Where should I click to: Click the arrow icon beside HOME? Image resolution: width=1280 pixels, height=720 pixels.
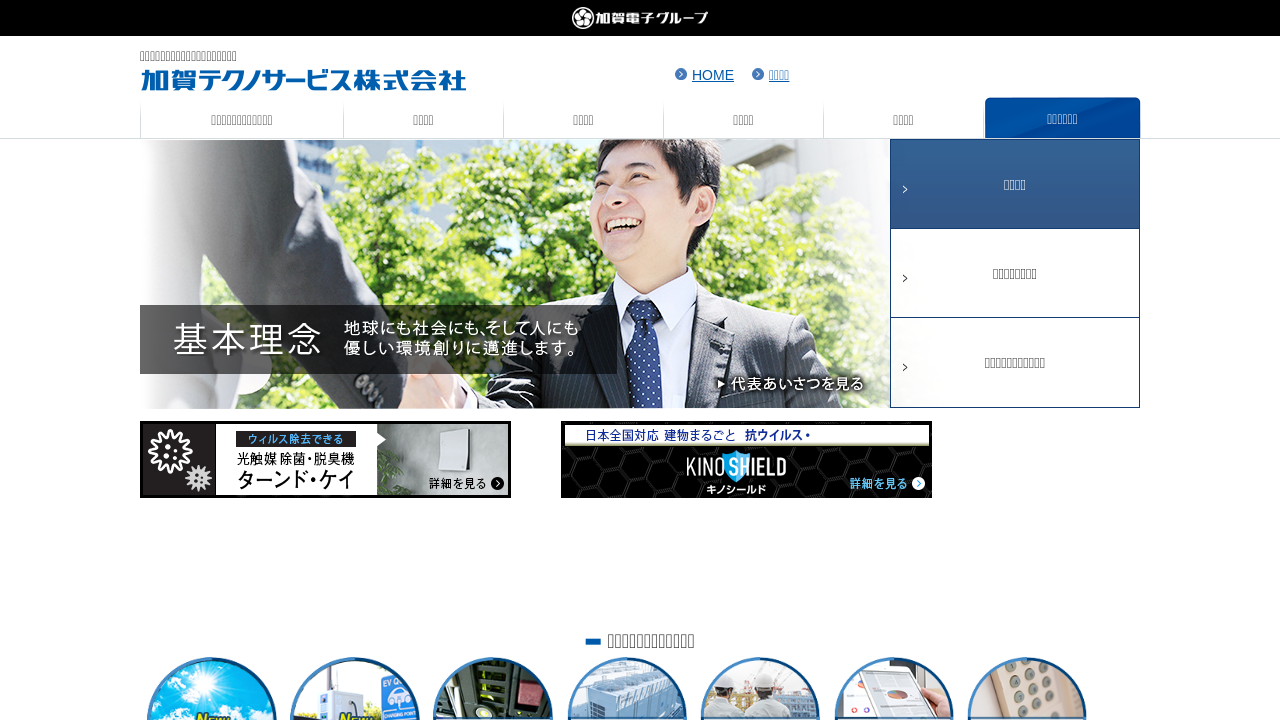point(681,74)
